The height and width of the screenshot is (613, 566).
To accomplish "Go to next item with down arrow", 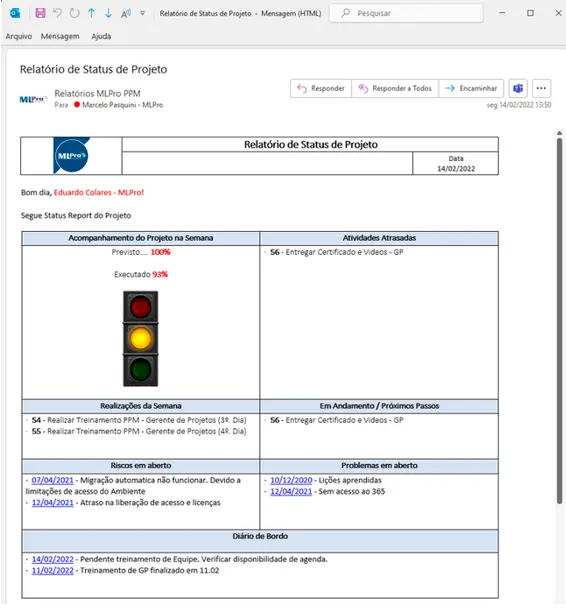I will tap(108, 13).
